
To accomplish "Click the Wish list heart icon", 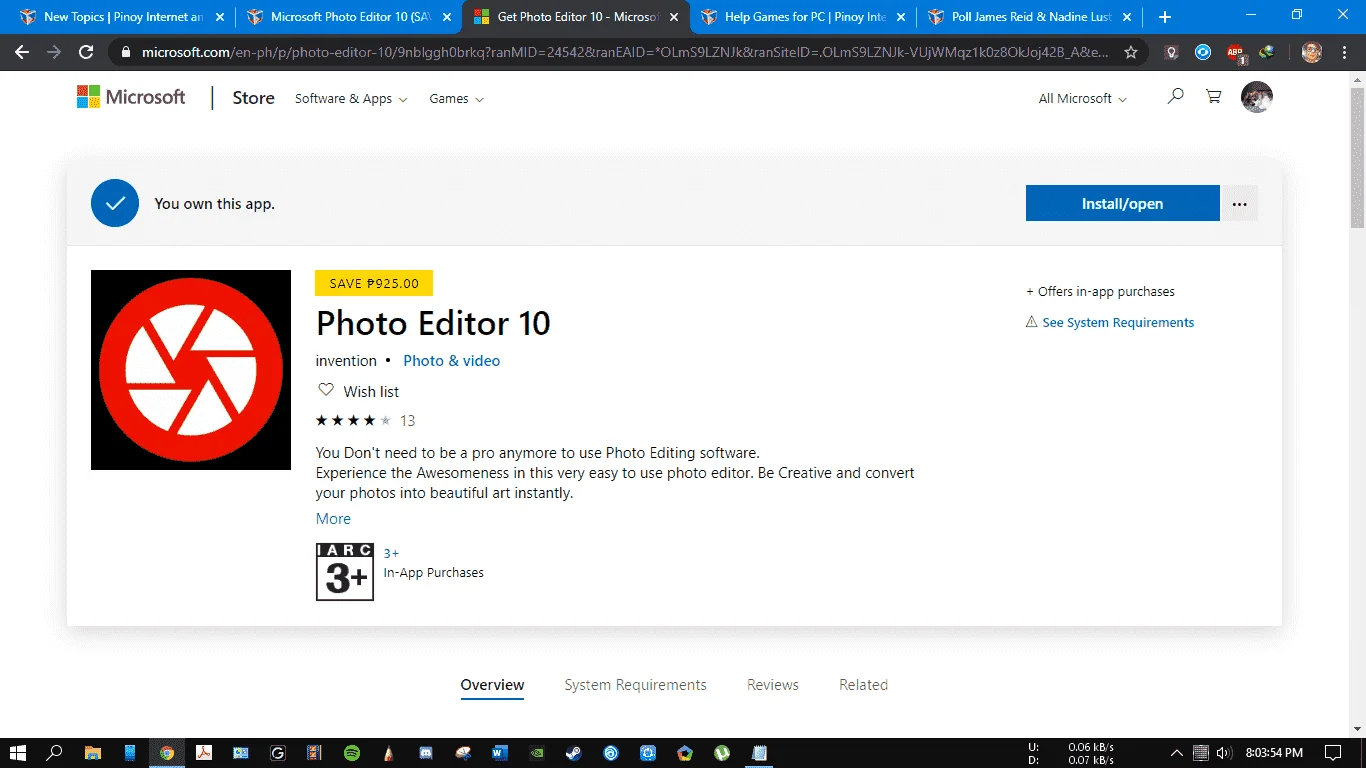I will coord(325,390).
